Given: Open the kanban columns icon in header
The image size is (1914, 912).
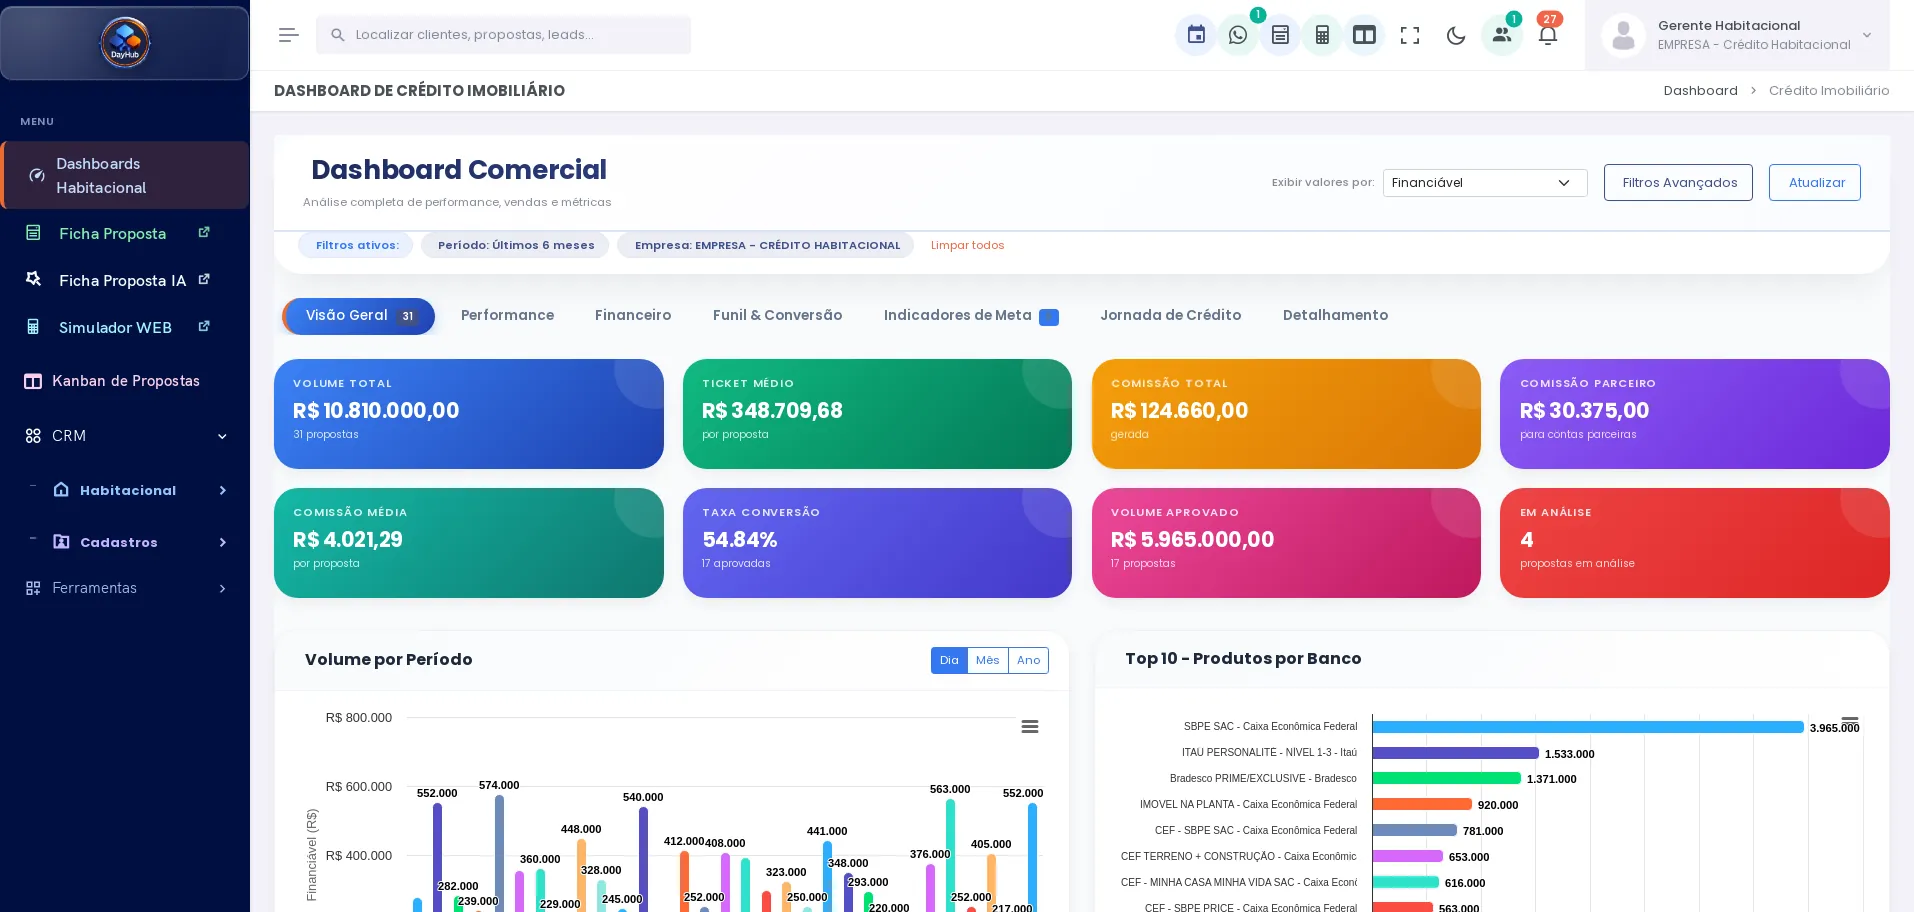Looking at the screenshot, I should [x=1364, y=35].
